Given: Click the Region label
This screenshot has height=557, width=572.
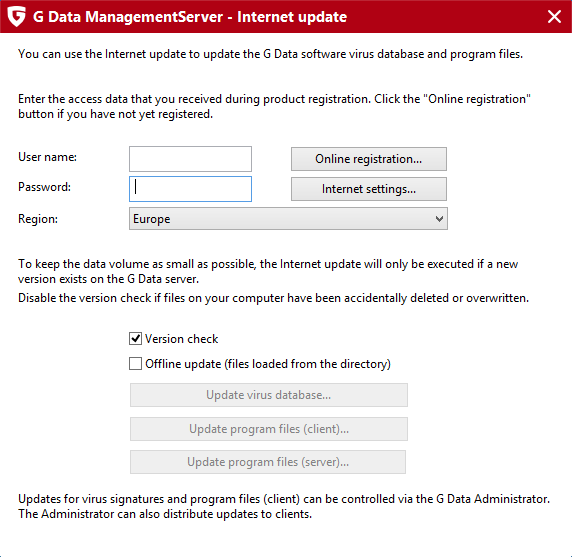Looking at the screenshot, I should pos(38,219).
